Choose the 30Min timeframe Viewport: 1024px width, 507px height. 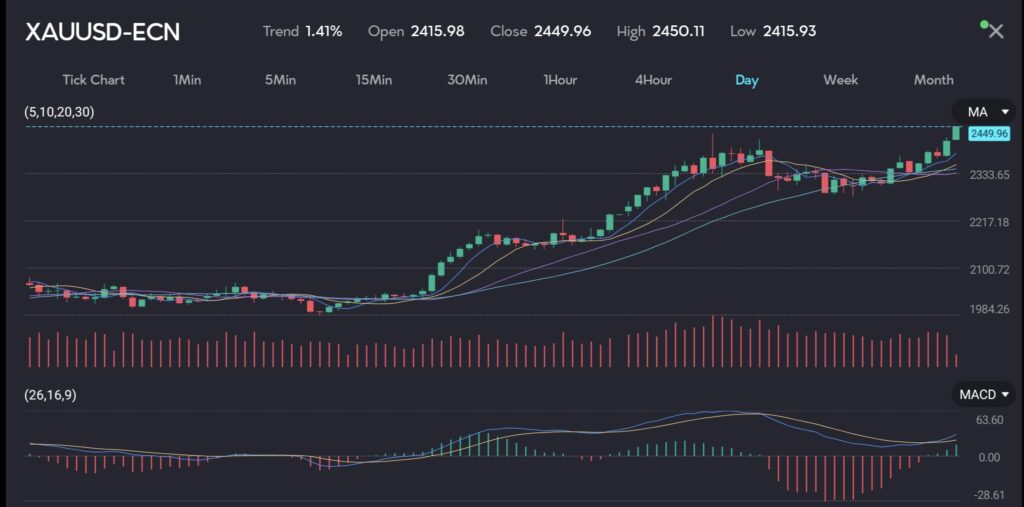(x=467, y=80)
